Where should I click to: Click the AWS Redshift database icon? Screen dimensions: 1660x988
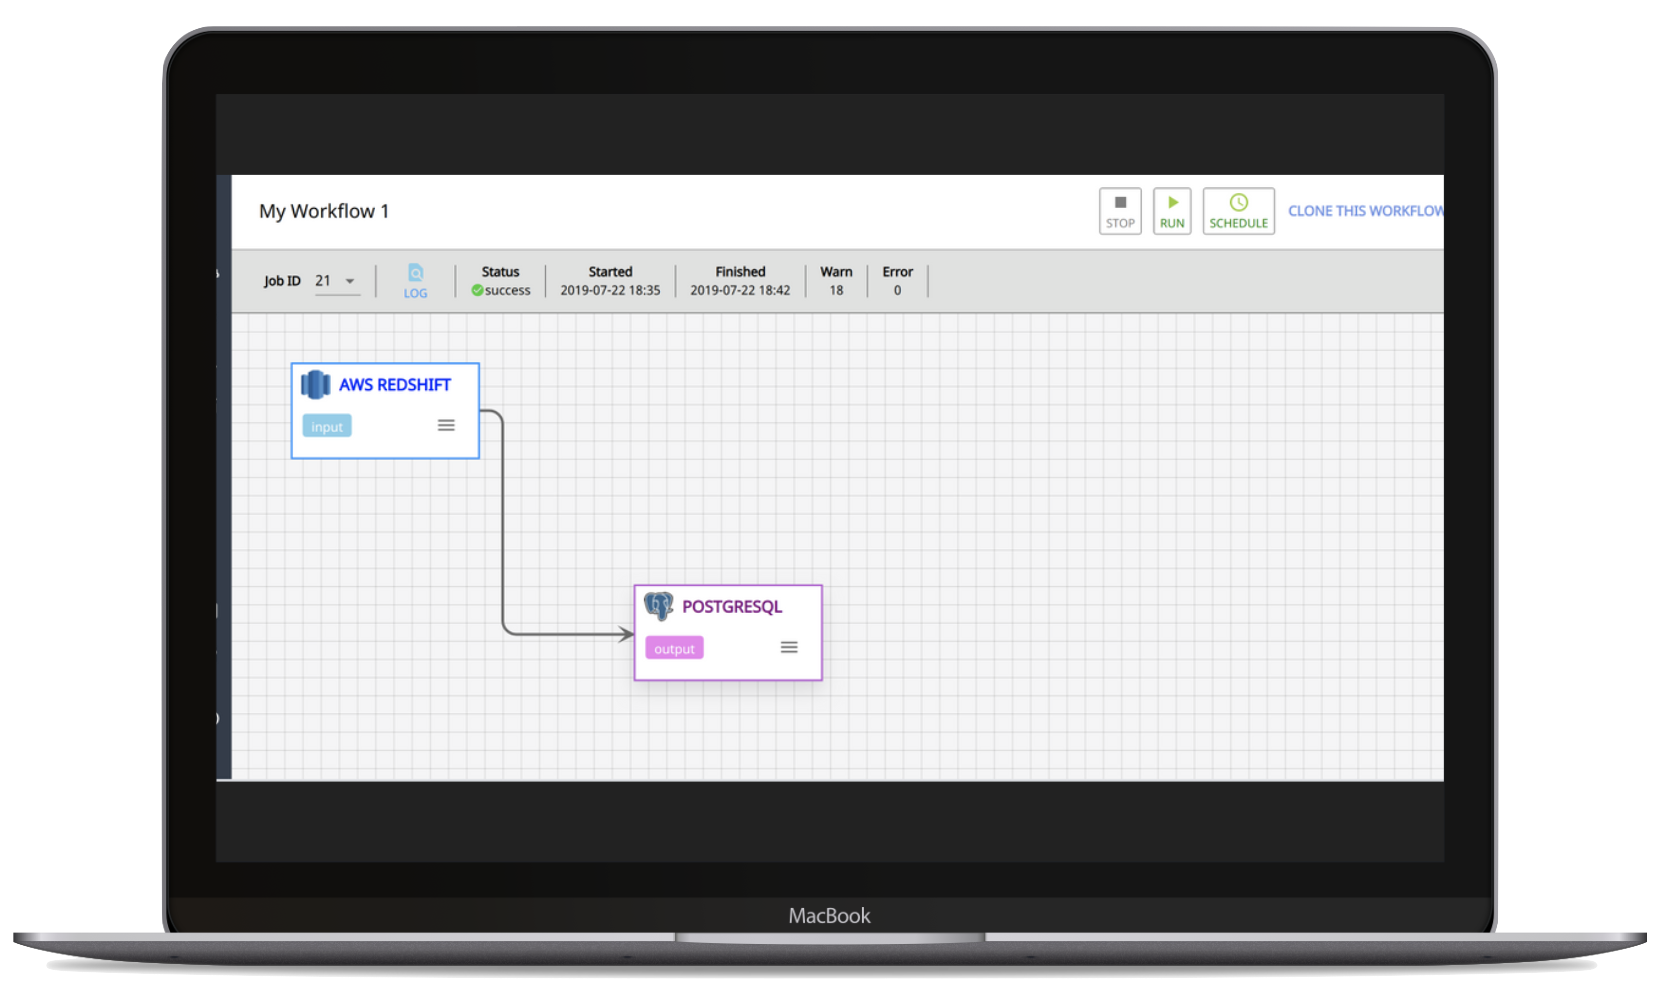tap(316, 384)
